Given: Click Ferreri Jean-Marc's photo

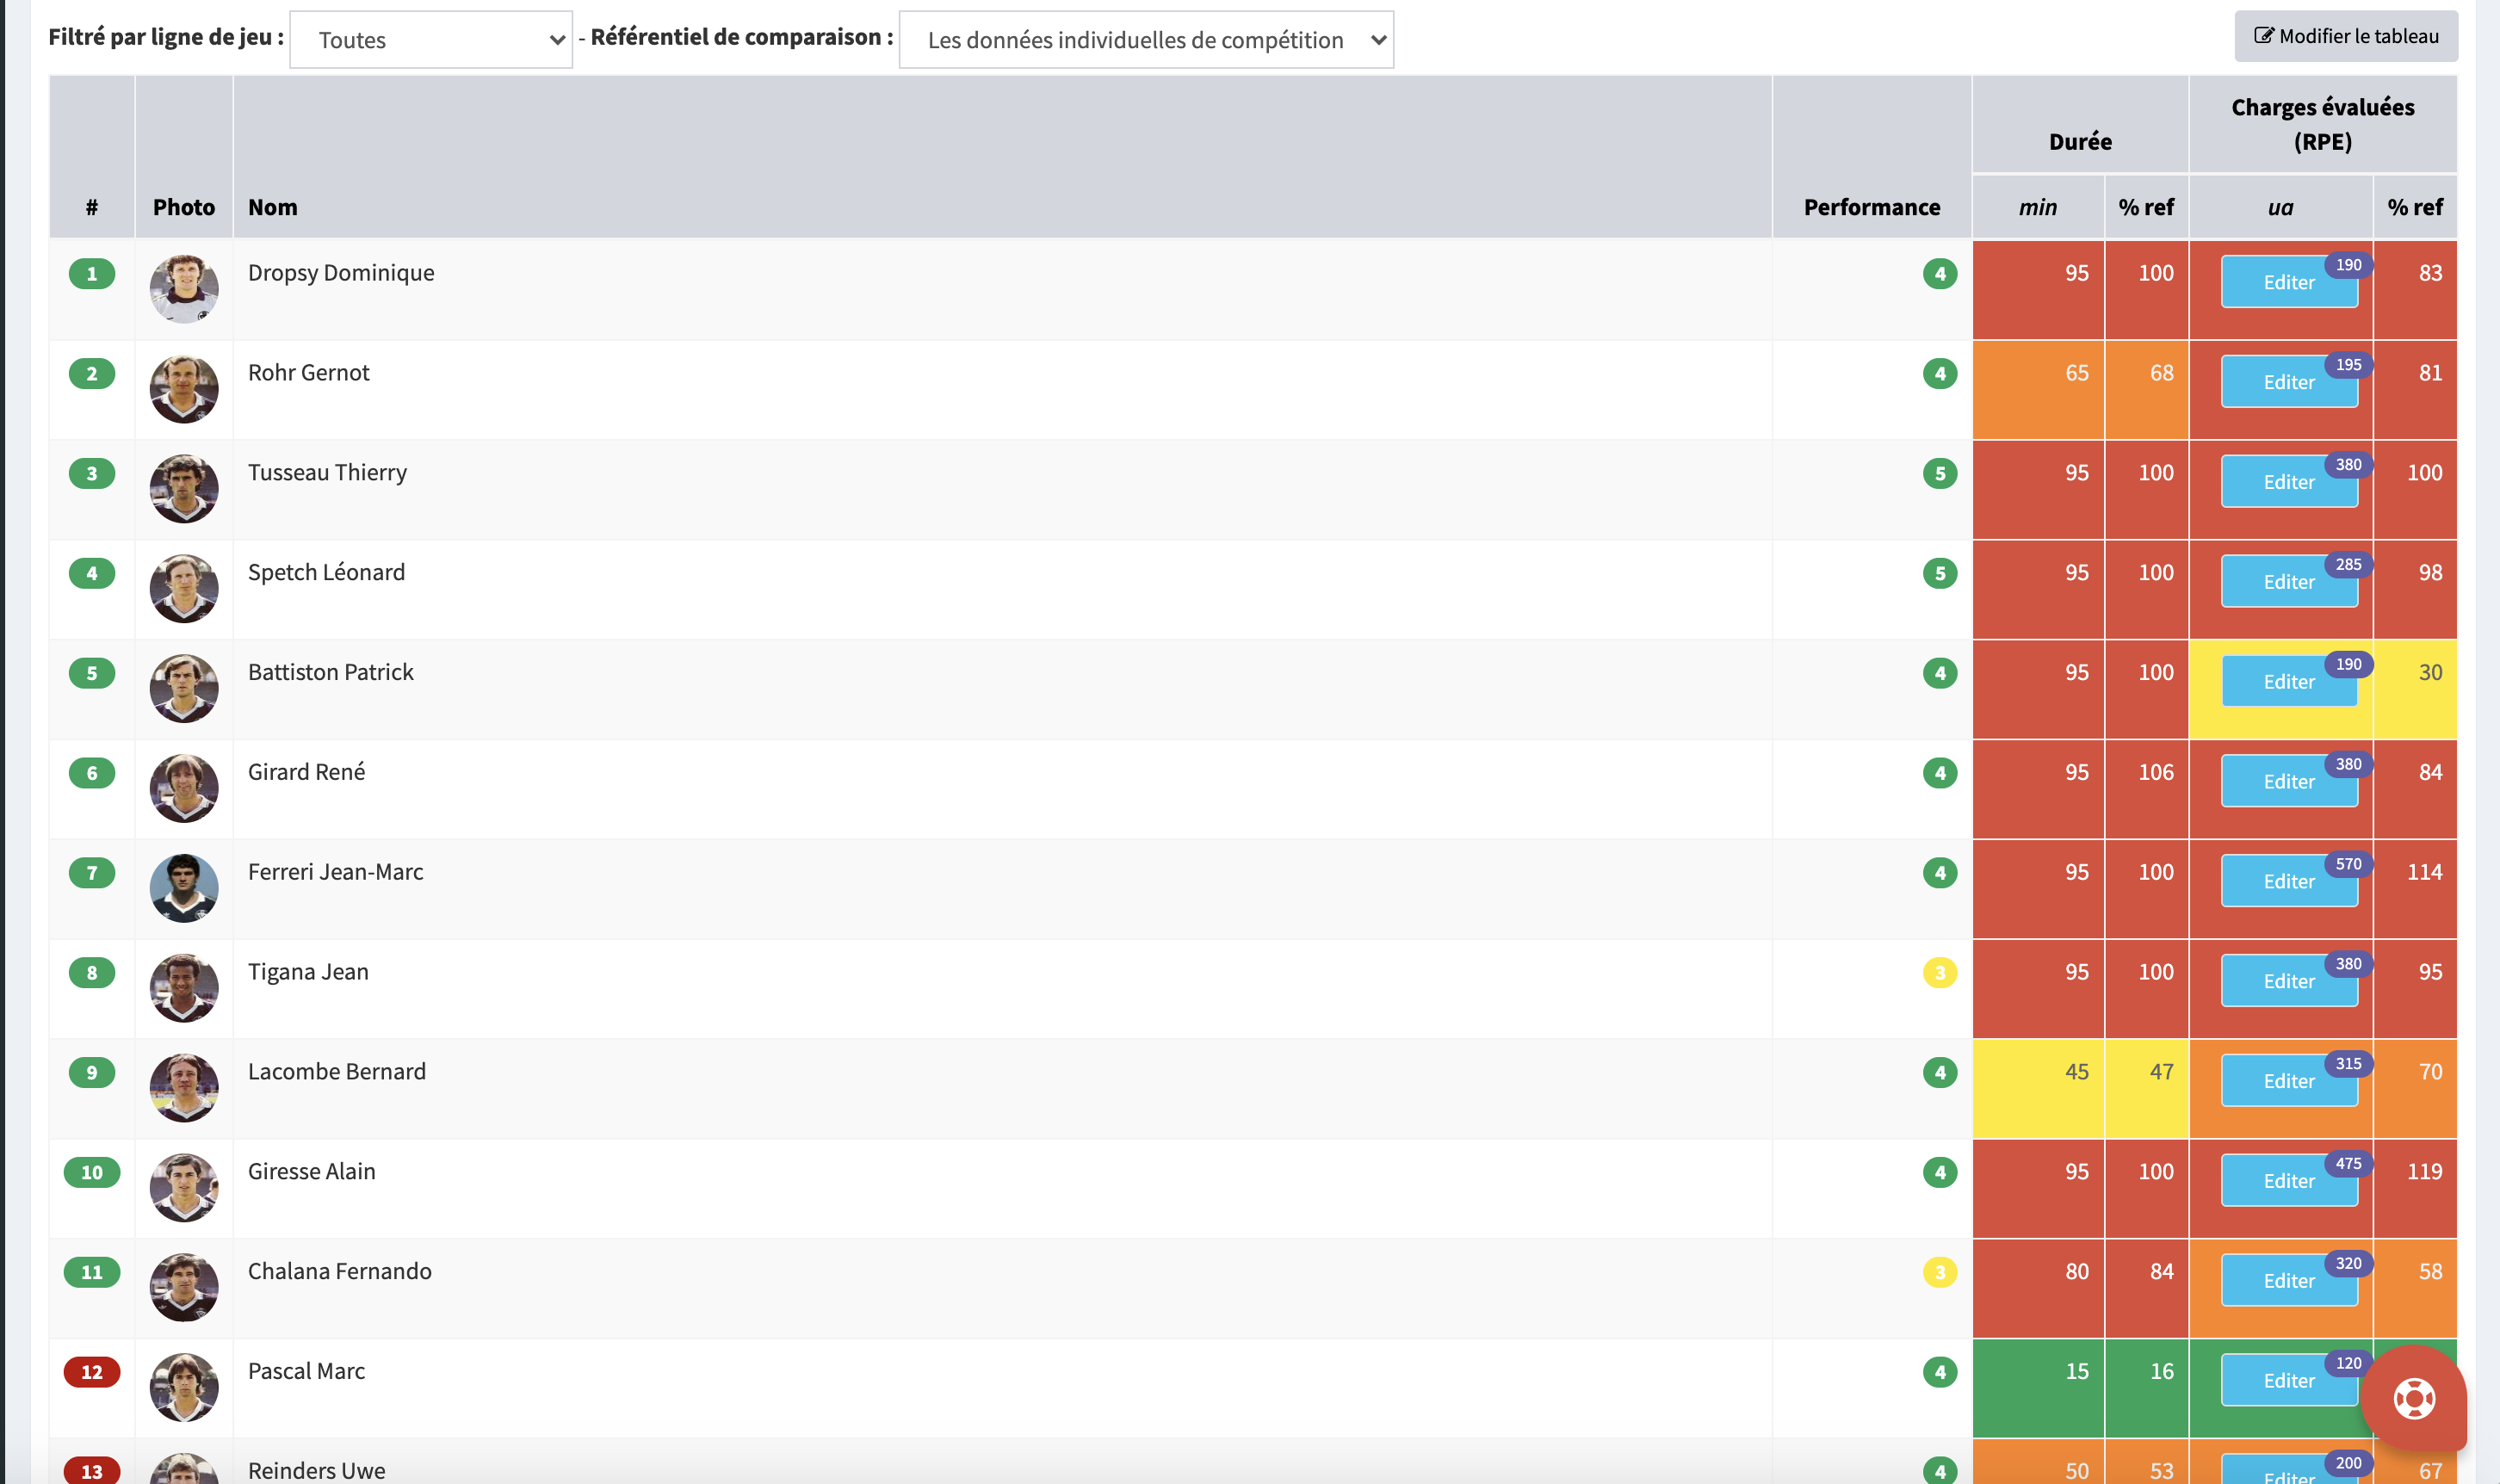Looking at the screenshot, I should click(x=184, y=889).
